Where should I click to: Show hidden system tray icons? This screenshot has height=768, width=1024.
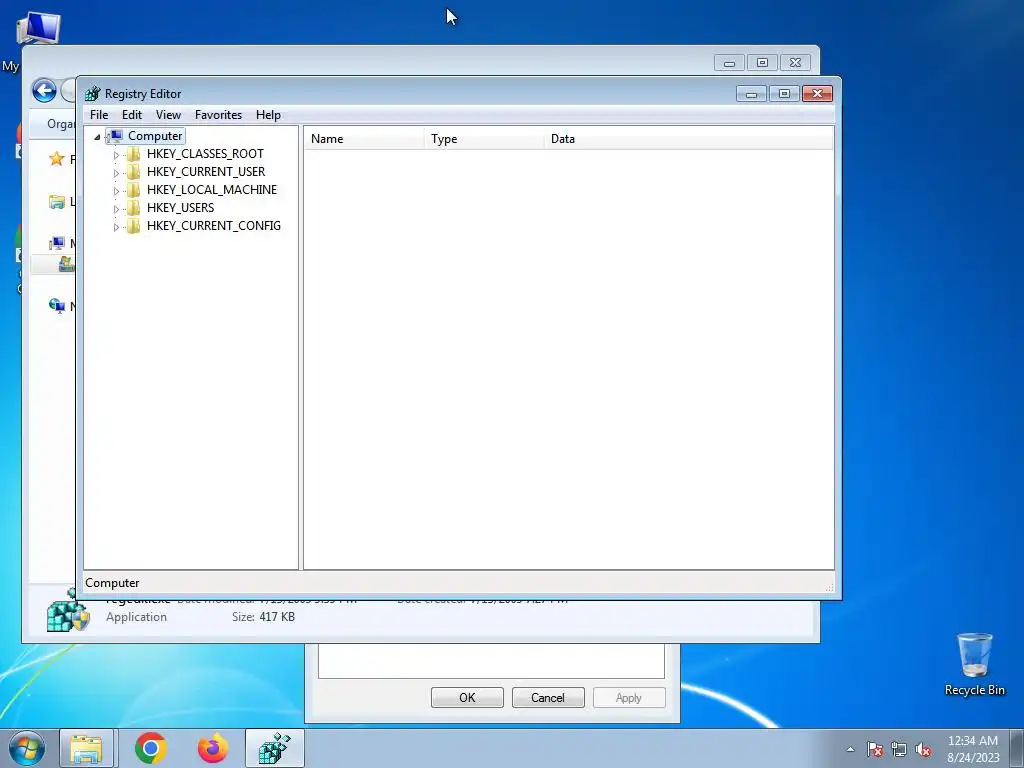(x=850, y=750)
